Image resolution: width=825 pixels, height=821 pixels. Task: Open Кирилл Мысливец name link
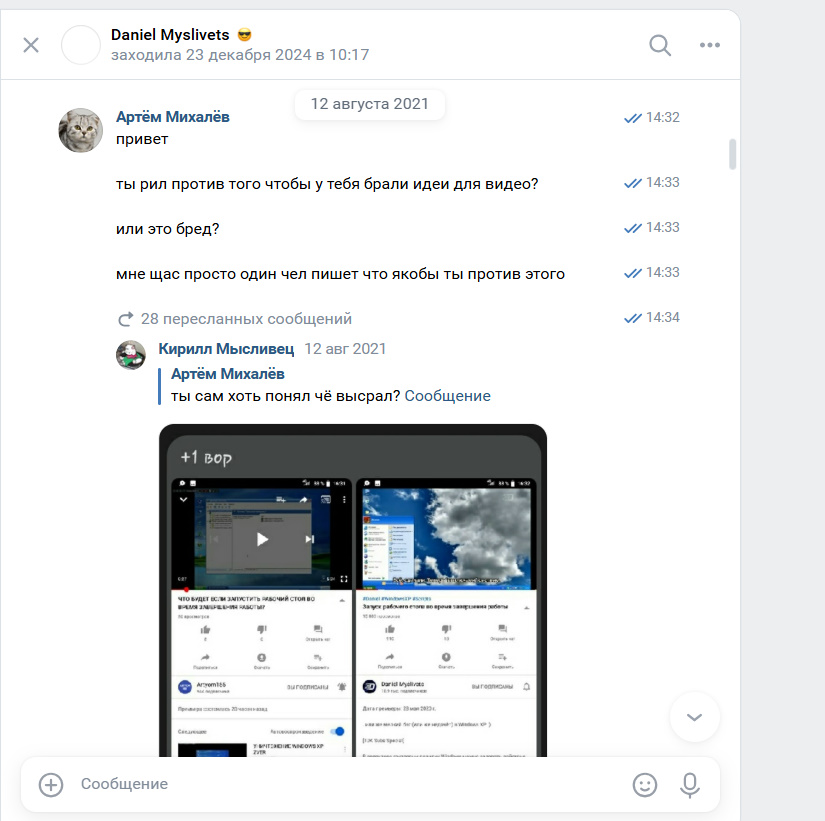[x=226, y=349]
